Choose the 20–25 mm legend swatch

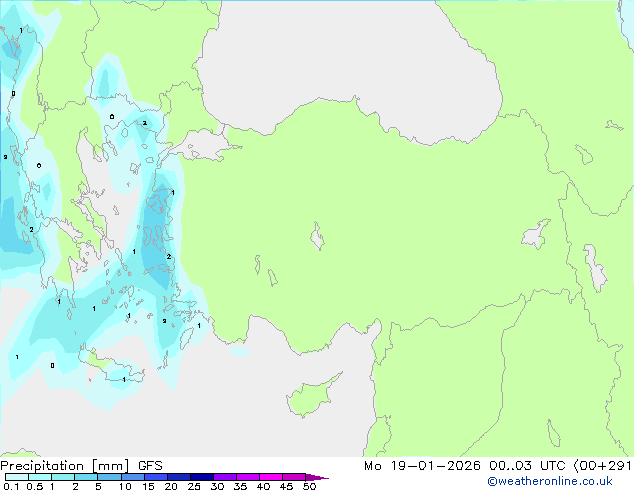point(179,477)
